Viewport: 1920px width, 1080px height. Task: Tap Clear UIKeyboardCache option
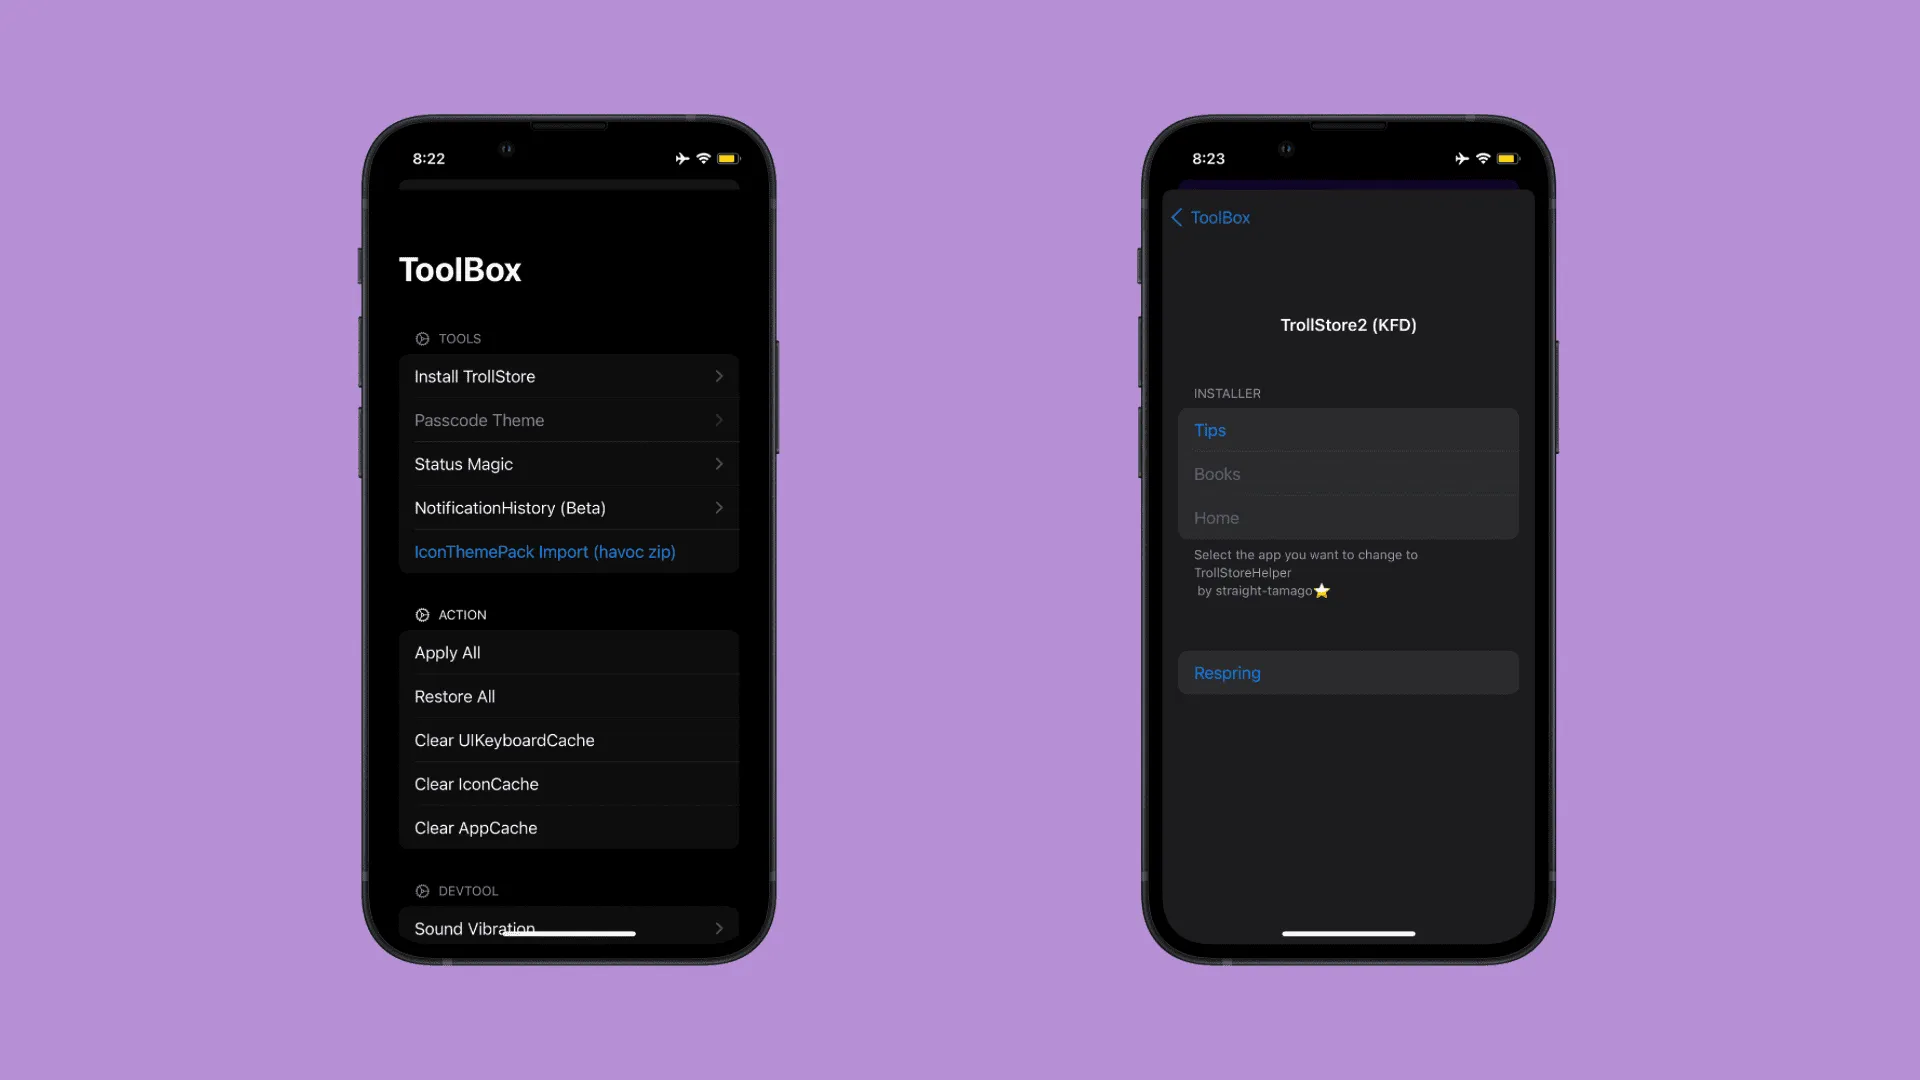504,740
